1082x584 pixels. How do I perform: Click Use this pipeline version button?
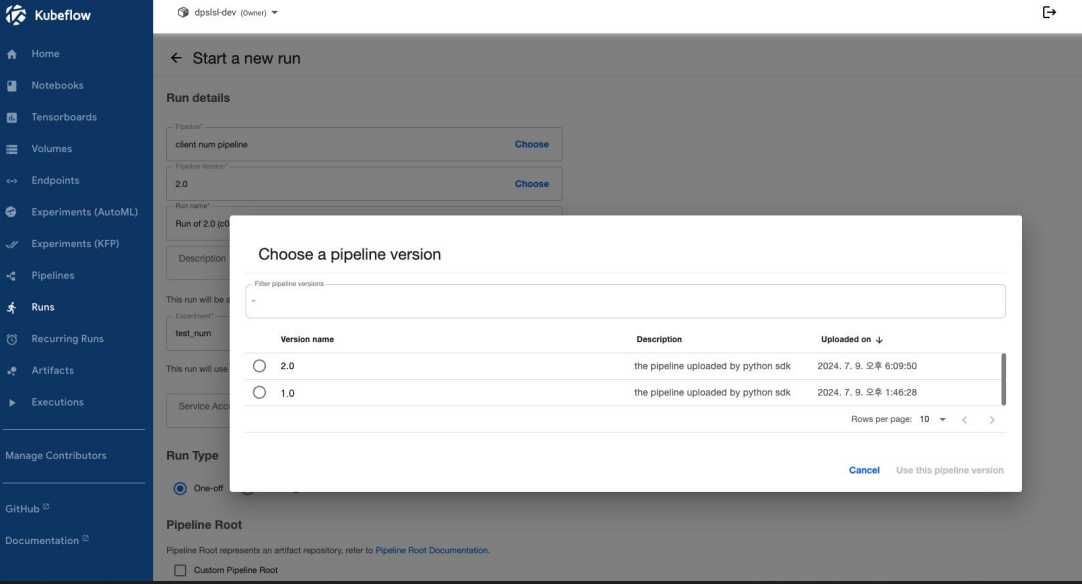pyautogui.click(x=950, y=470)
